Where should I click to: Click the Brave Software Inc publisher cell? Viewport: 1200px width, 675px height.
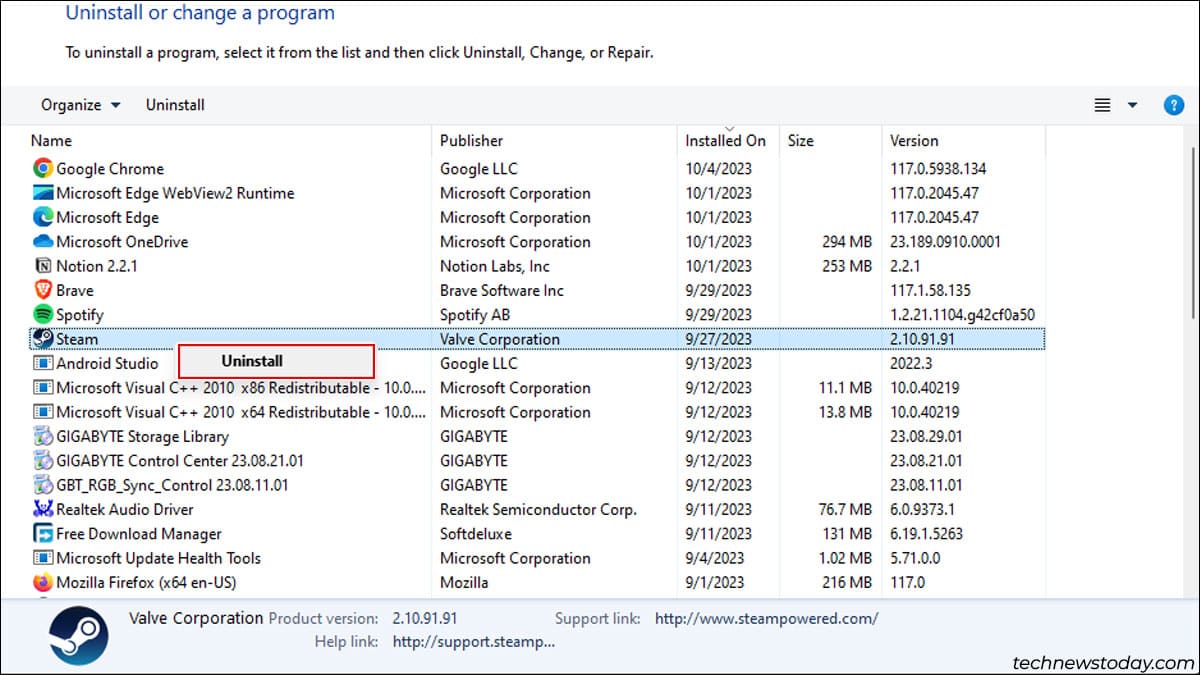(x=502, y=290)
